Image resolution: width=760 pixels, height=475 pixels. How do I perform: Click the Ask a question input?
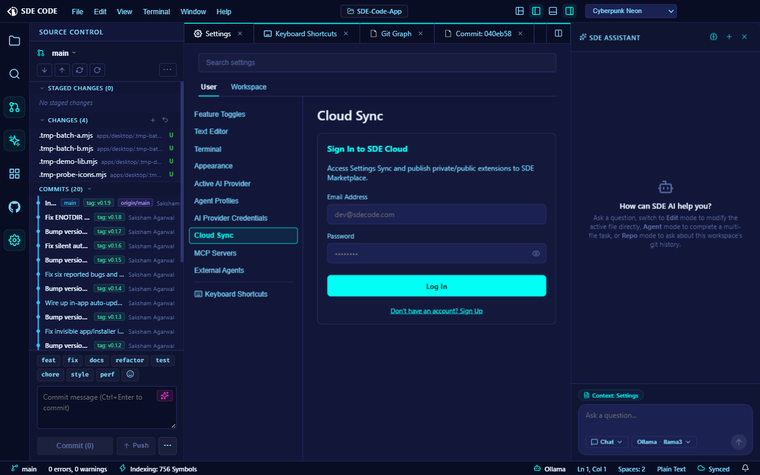(x=664, y=416)
